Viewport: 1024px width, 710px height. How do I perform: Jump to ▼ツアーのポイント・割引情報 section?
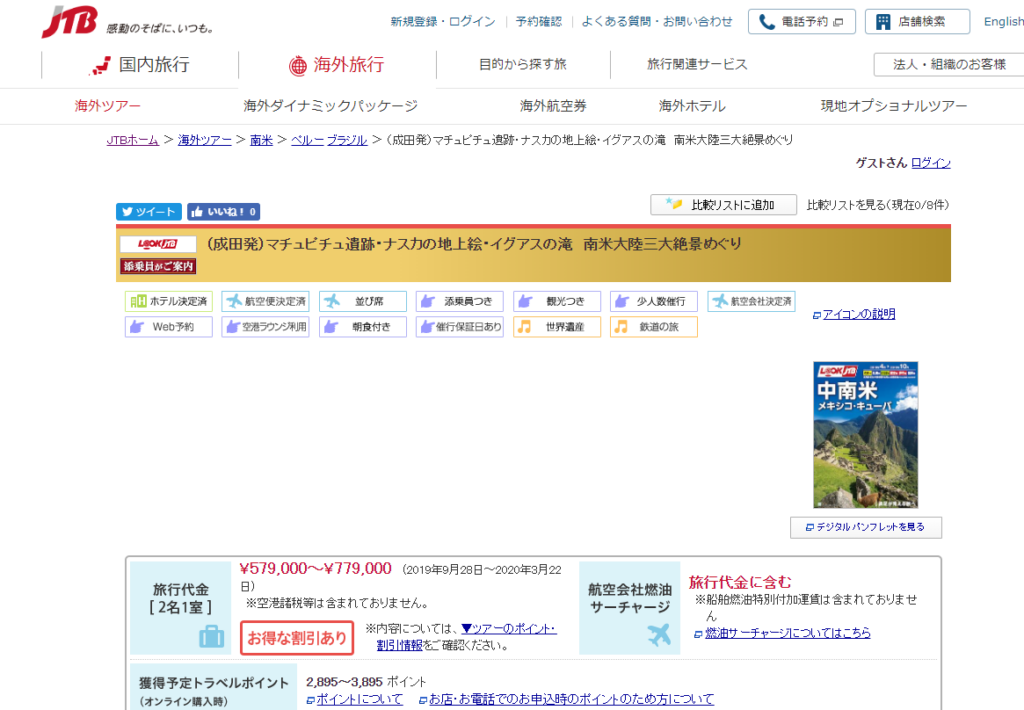pos(508,629)
